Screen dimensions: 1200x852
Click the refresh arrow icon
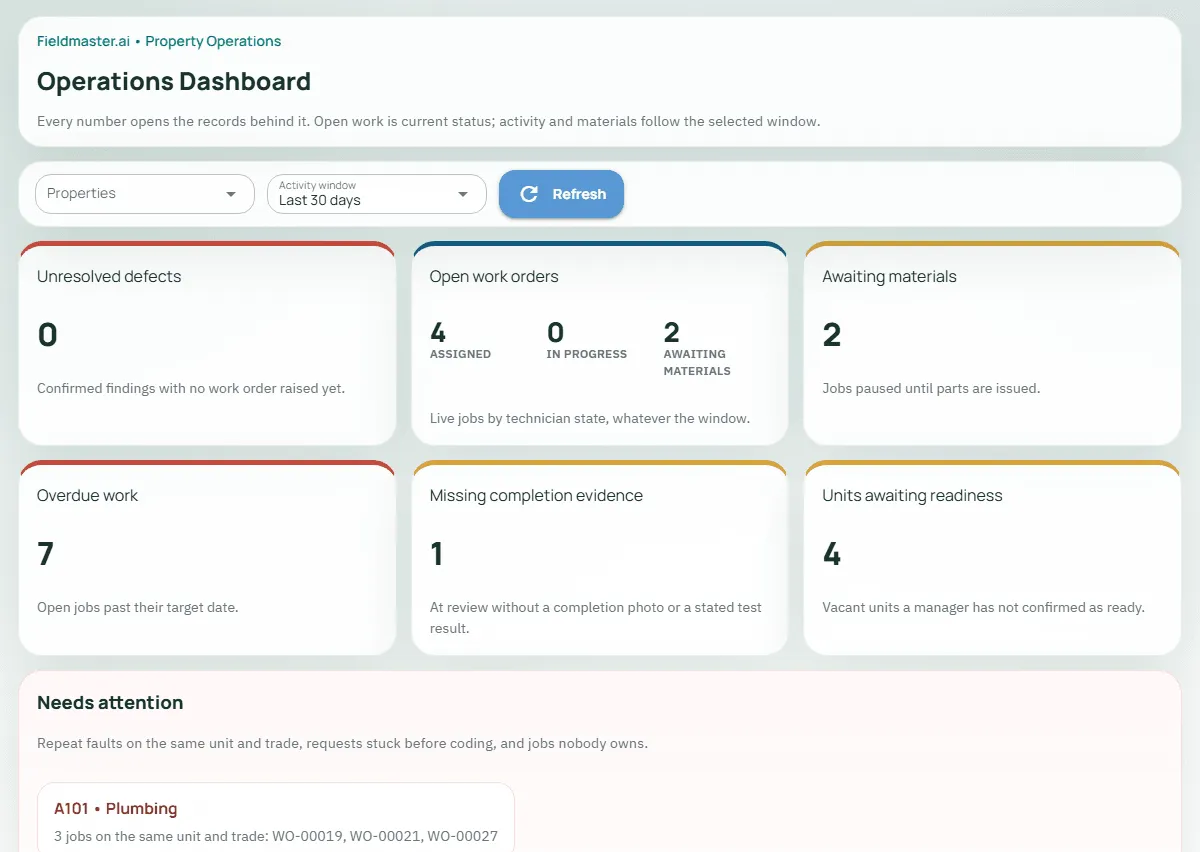coord(530,194)
